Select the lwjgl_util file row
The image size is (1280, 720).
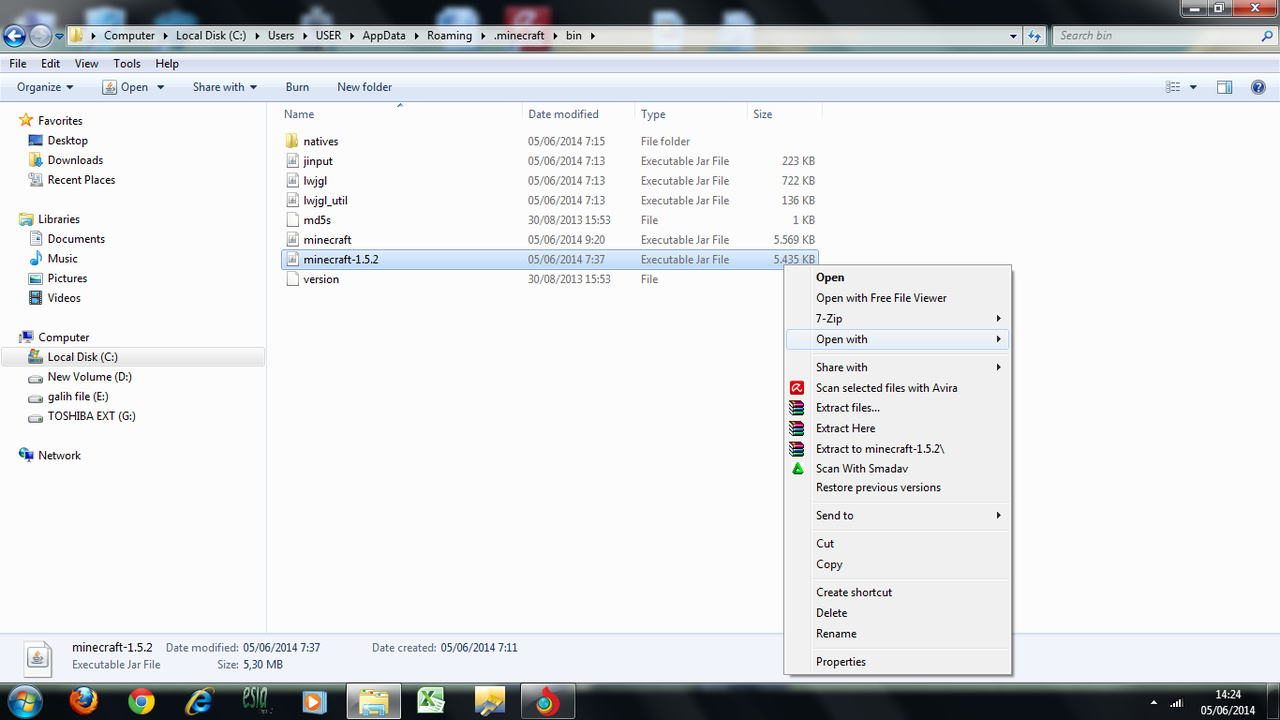550,200
